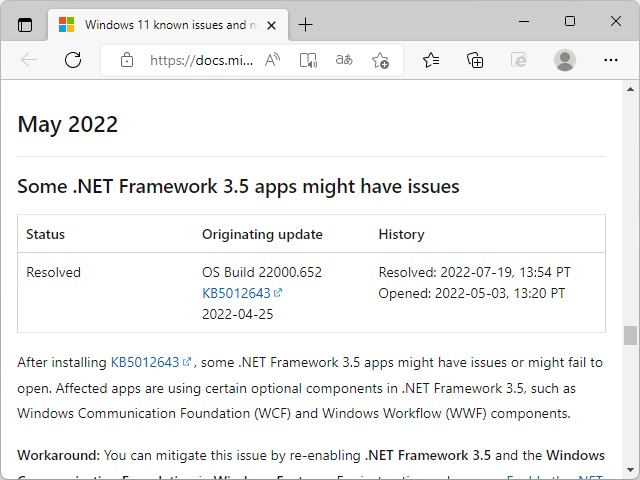
Task: Click the 'OS Build 22000.652' text
Action: pos(262,272)
